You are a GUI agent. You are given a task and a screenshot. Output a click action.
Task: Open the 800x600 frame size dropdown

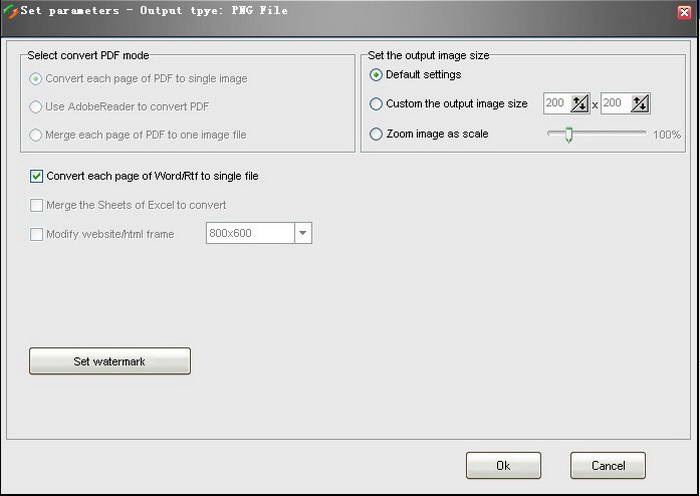303,233
